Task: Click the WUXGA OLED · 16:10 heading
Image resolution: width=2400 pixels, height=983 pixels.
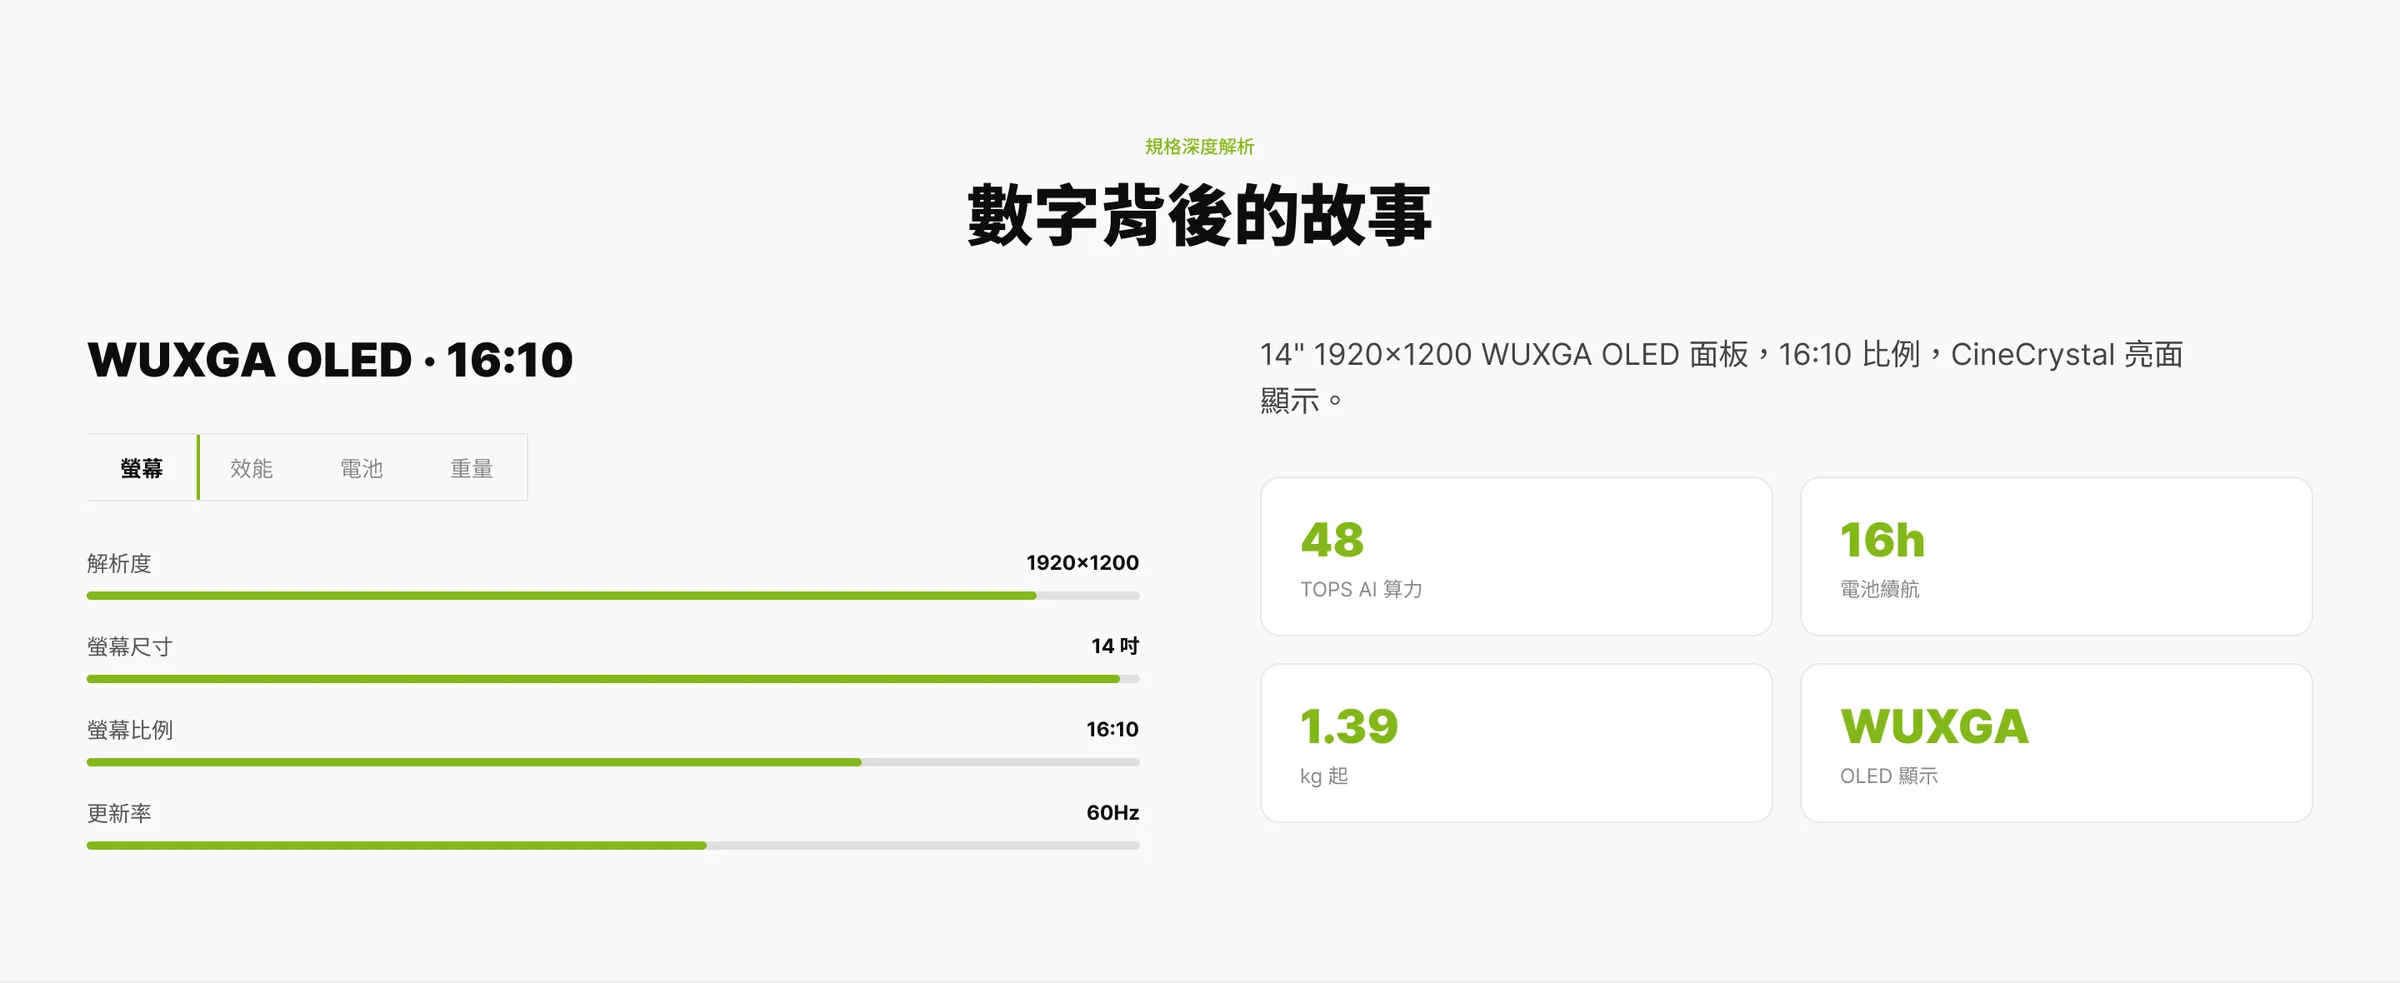Action: click(x=330, y=360)
